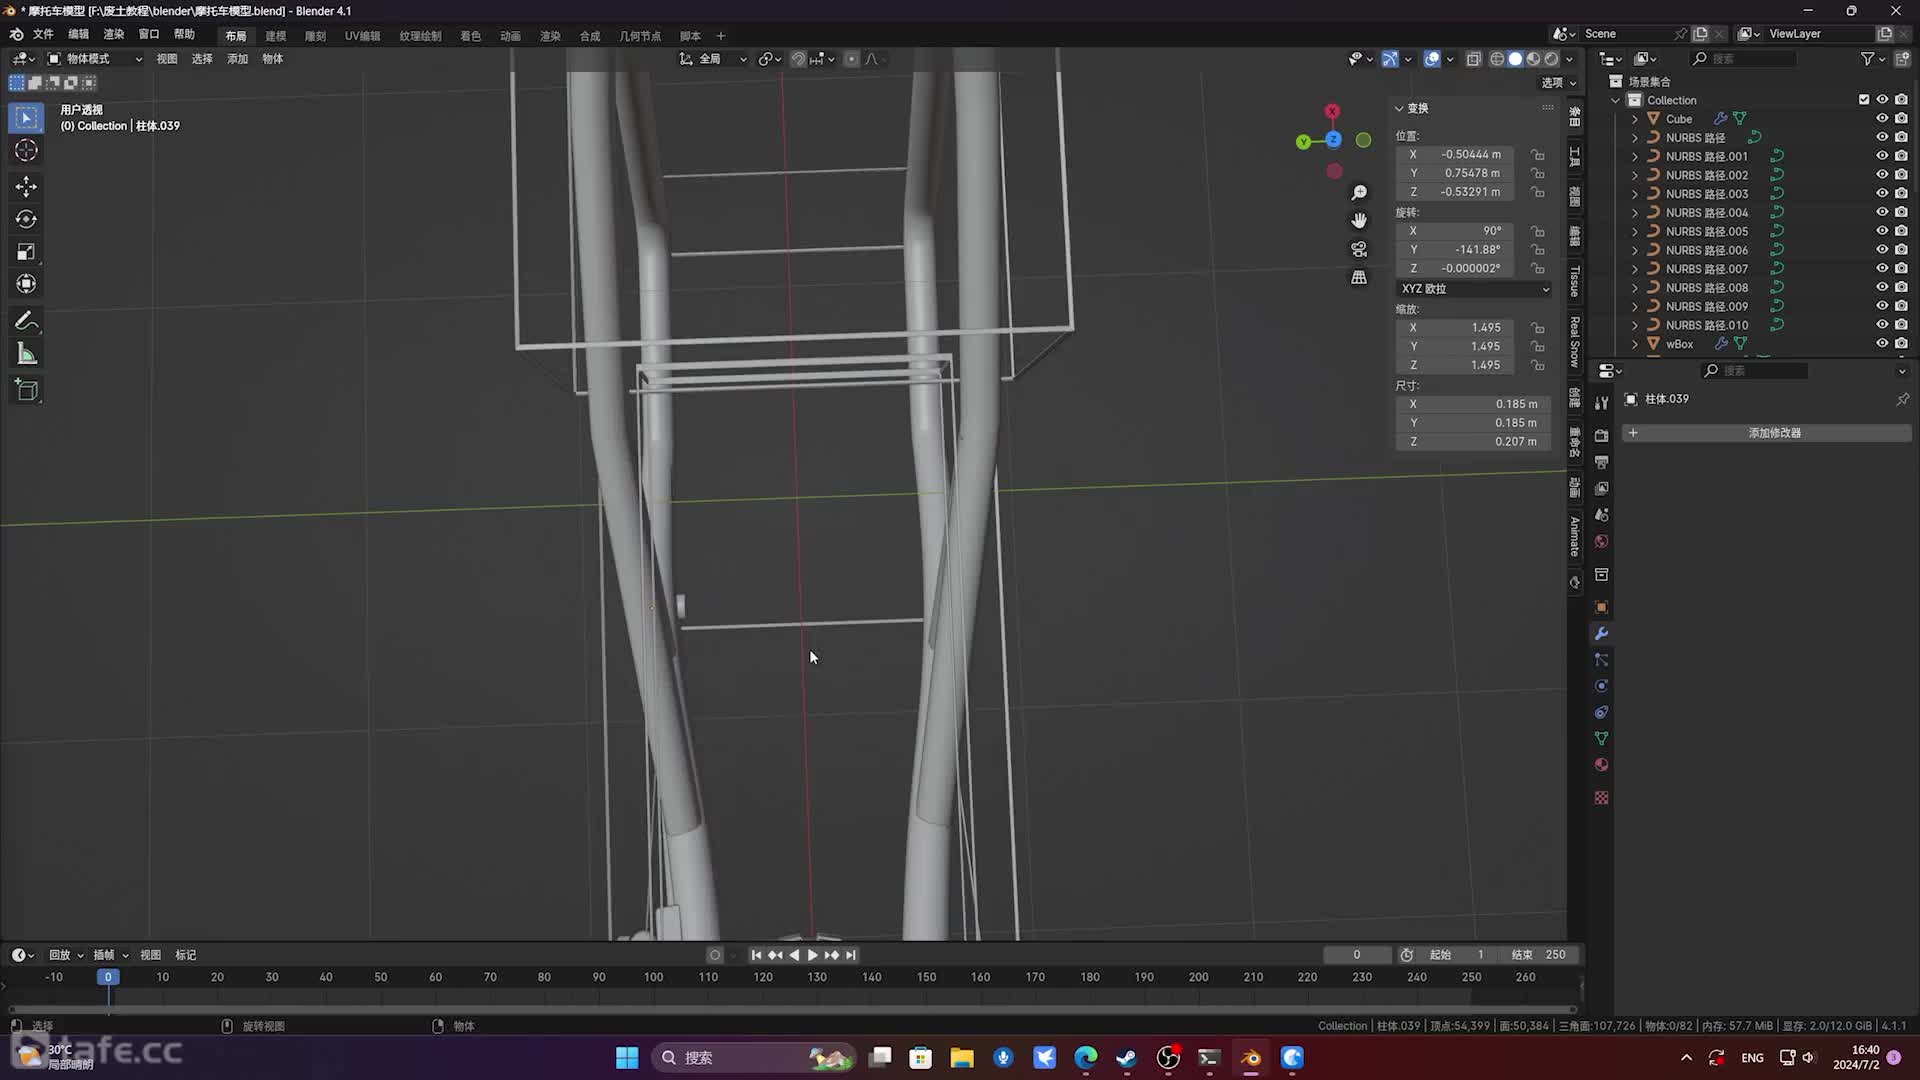Expand the NURBS 路径.004 tree item

[x=1635, y=213]
